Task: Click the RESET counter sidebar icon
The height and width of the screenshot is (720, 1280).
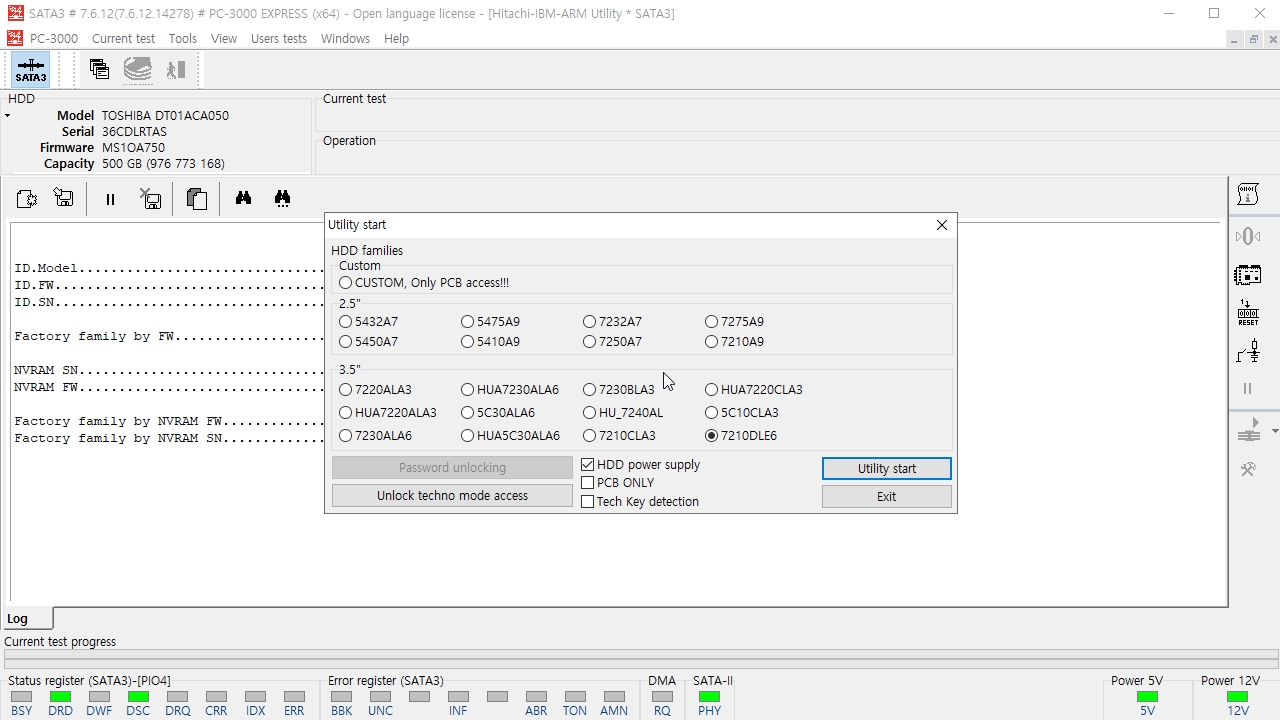Action: (1247, 313)
